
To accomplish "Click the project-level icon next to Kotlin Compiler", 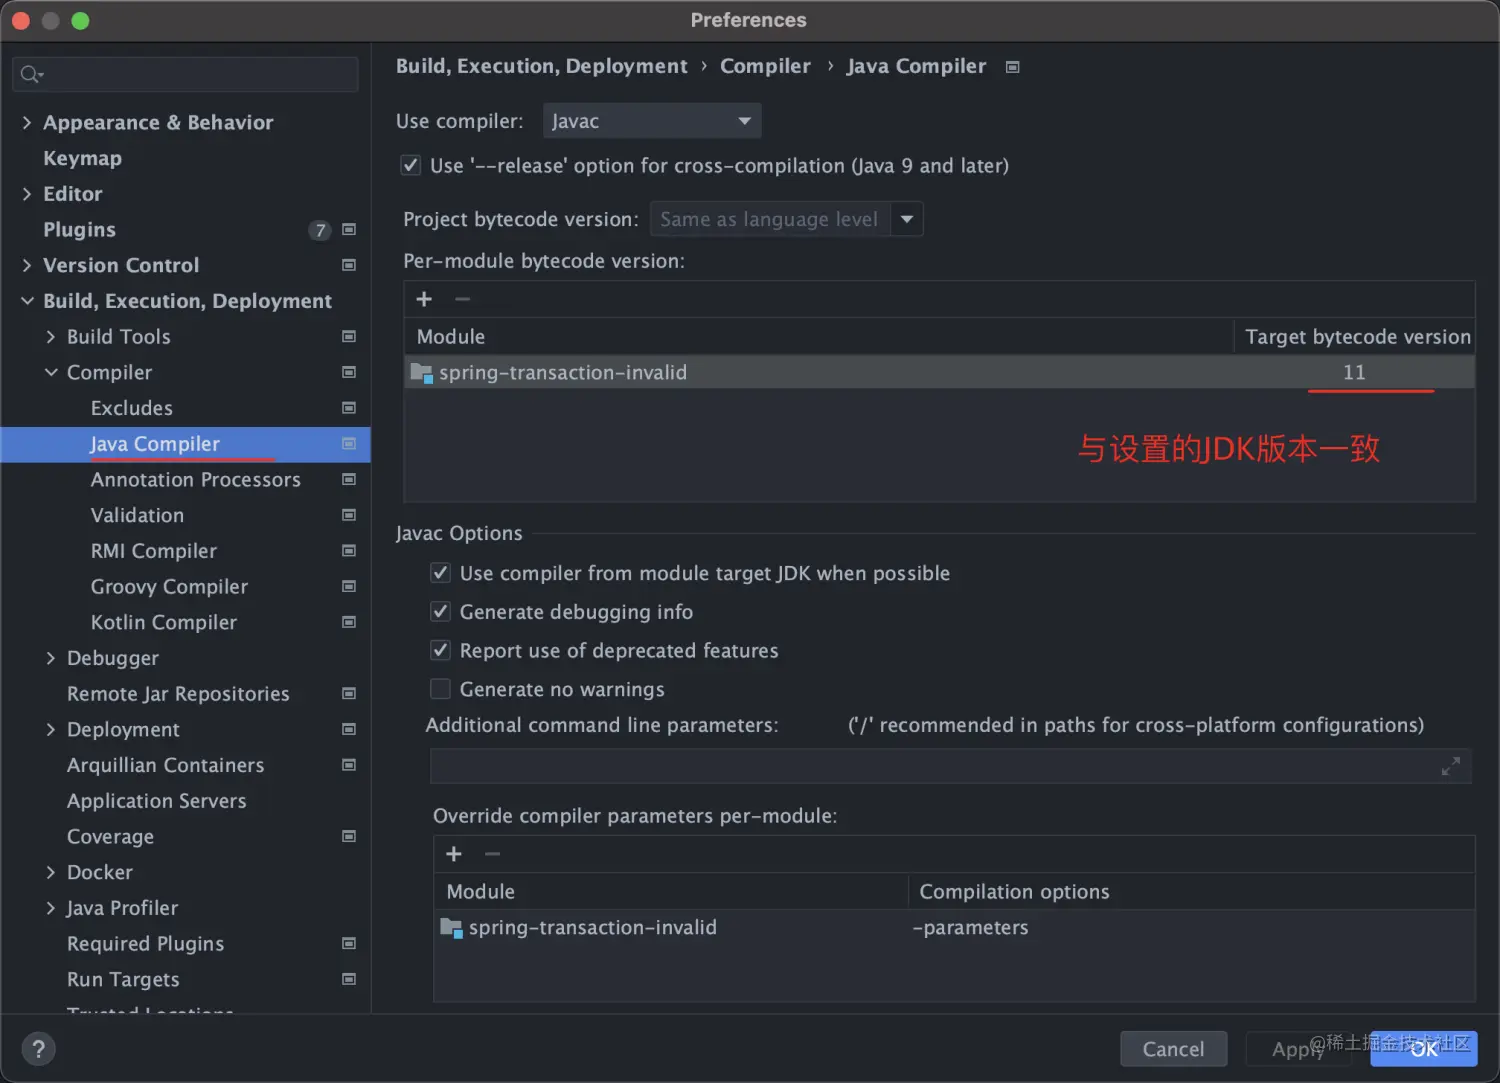I will click(349, 622).
